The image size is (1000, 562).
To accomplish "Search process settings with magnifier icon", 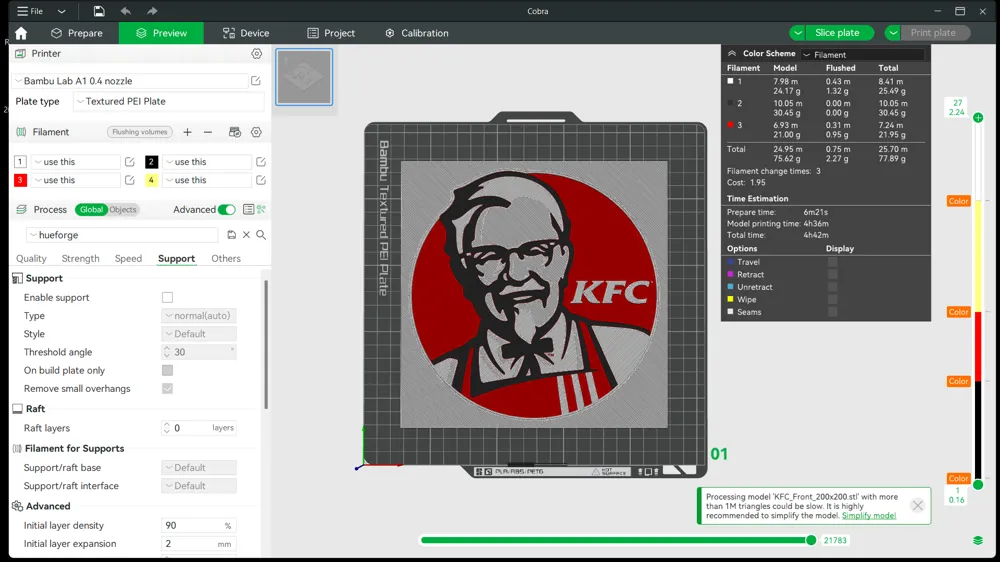I will pyautogui.click(x=261, y=235).
